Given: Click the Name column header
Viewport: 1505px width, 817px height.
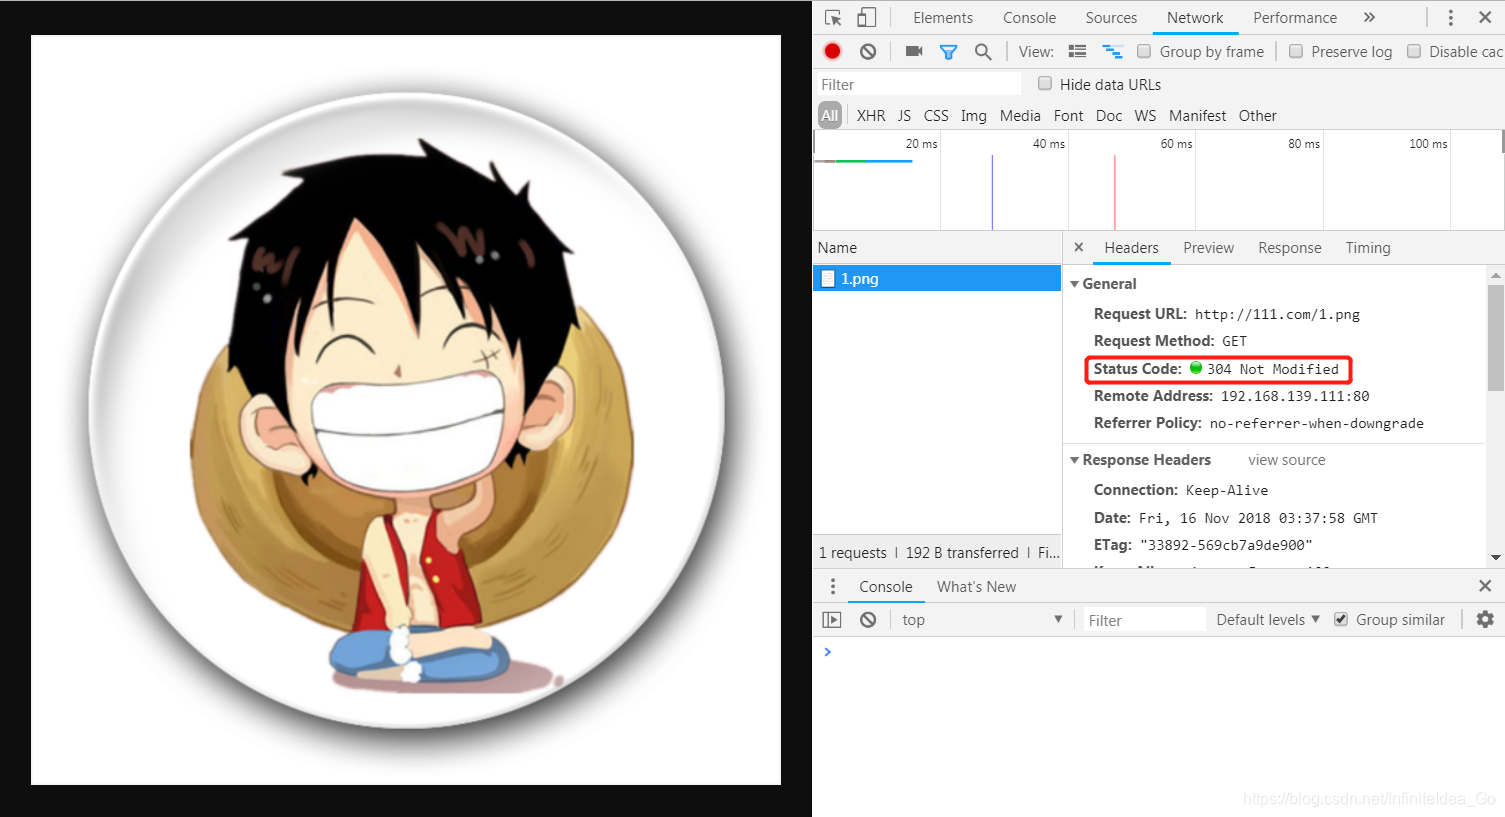Looking at the screenshot, I should (x=937, y=248).
